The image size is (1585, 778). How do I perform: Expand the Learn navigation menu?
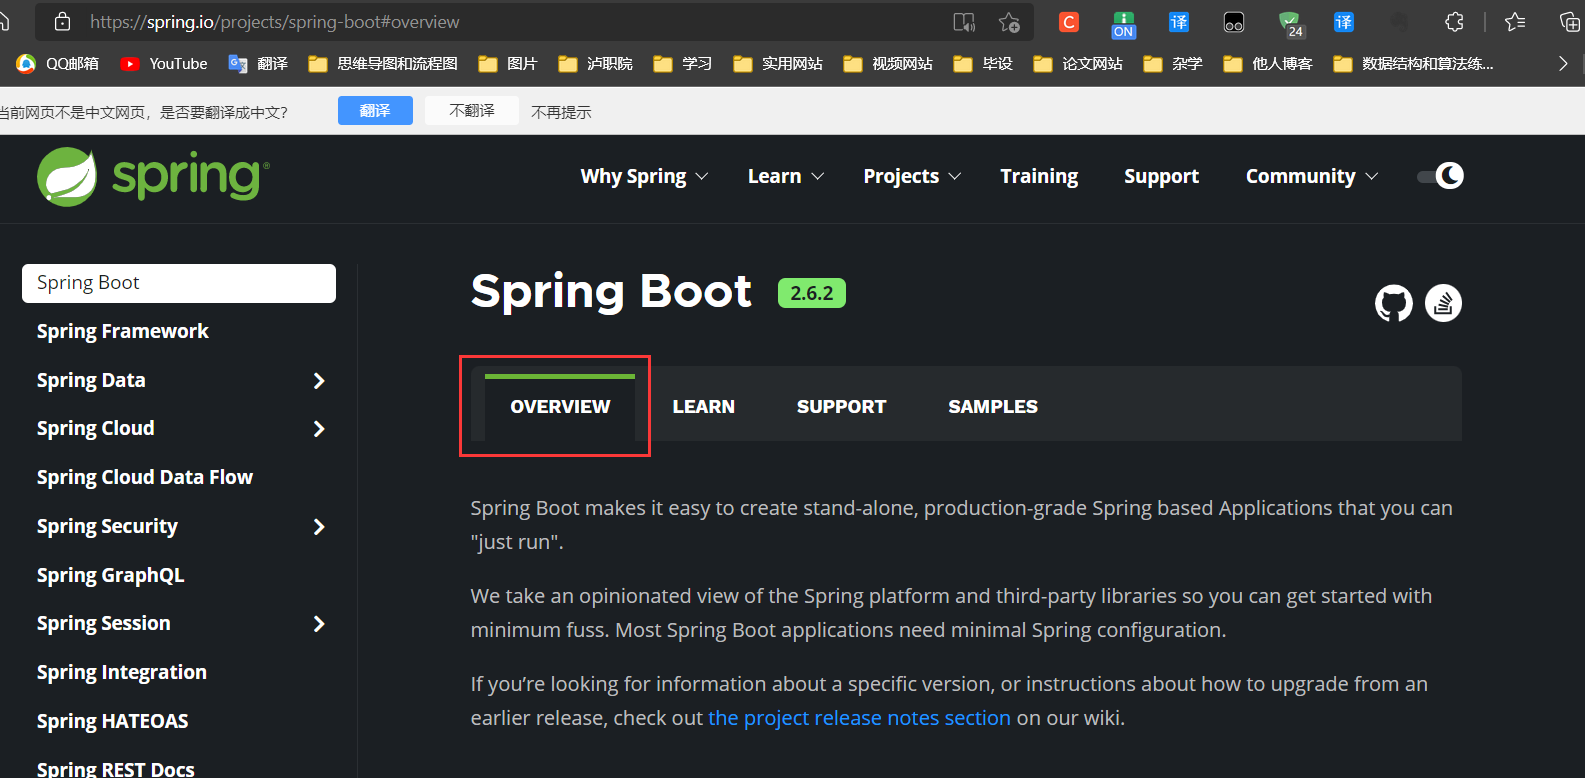tap(786, 176)
